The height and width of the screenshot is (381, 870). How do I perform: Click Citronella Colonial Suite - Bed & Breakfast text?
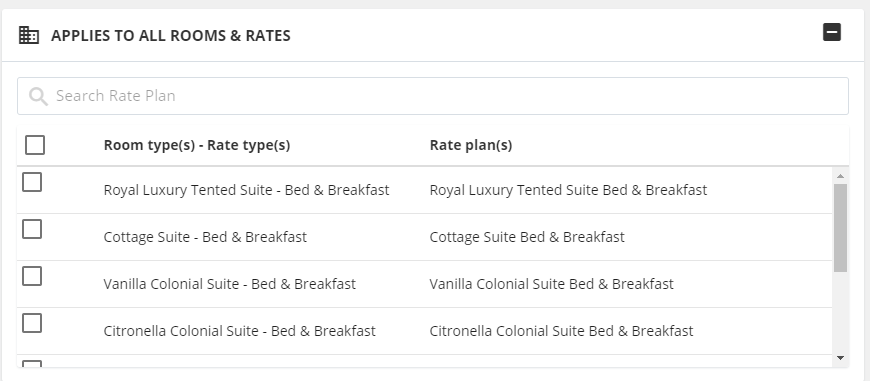click(240, 331)
